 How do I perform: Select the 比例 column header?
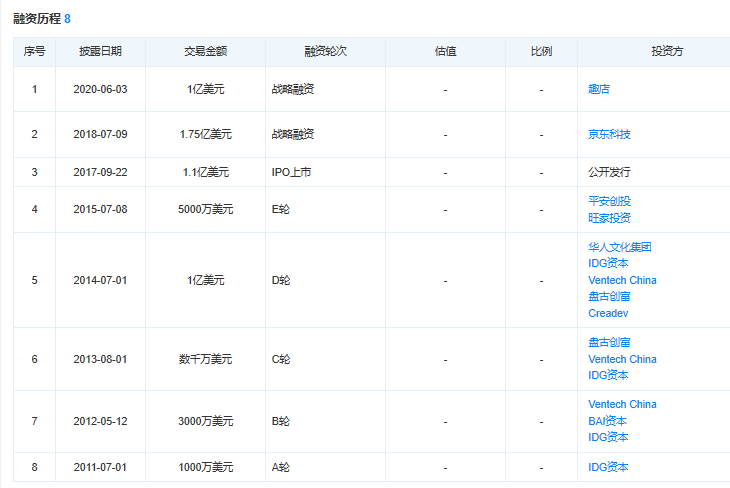[x=541, y=51]
